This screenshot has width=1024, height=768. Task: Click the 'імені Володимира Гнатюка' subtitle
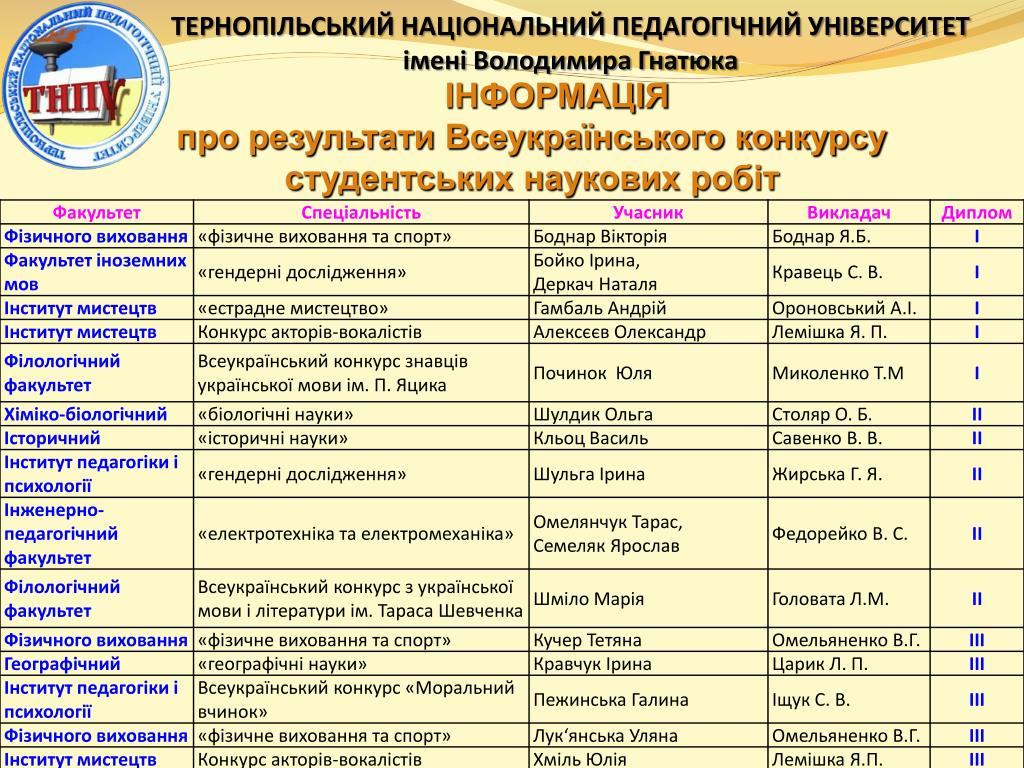tap(570, 61)
